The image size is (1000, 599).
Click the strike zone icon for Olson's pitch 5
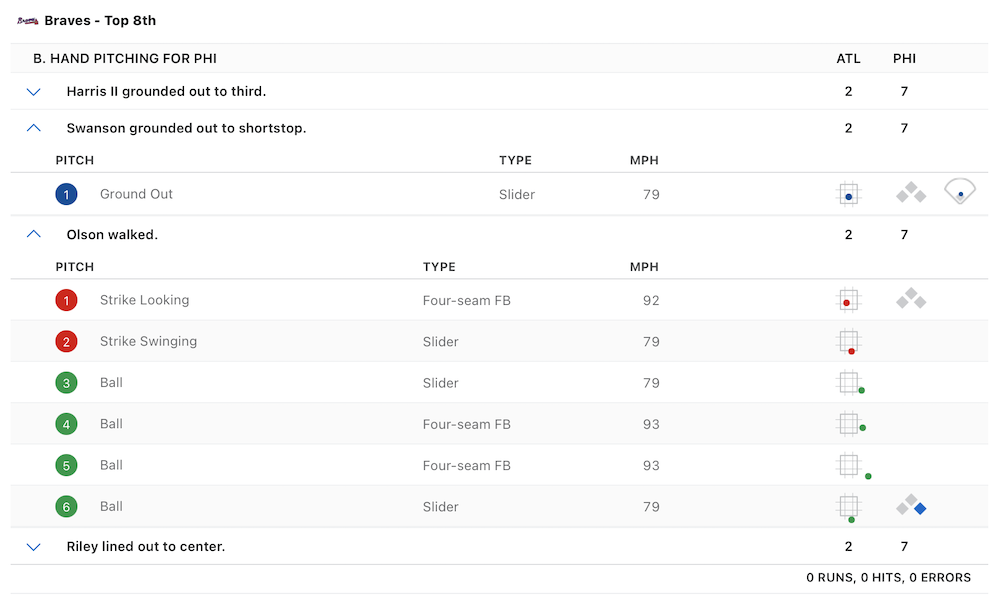click(849, 465)
